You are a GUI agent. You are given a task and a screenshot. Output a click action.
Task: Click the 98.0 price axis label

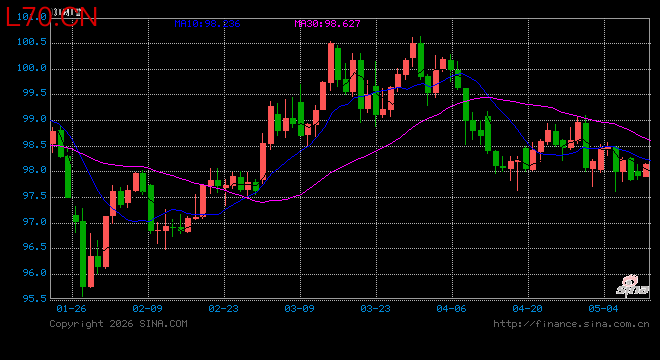coord(35,170)
